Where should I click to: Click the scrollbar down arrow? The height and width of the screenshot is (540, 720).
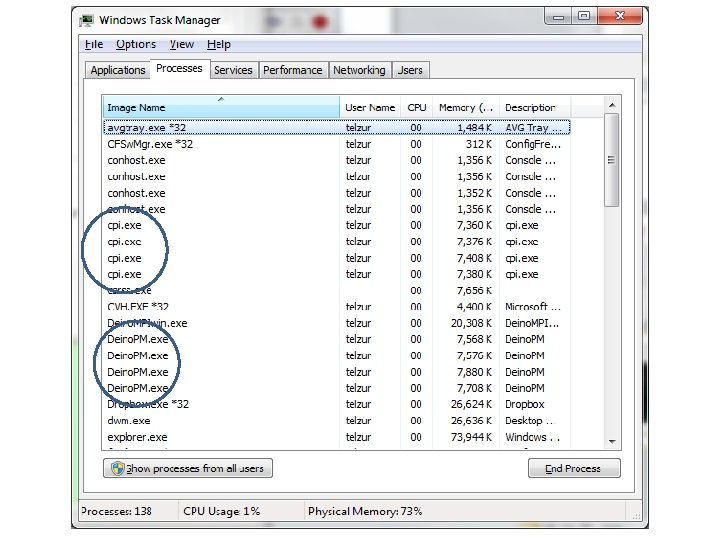pos(612,441)
